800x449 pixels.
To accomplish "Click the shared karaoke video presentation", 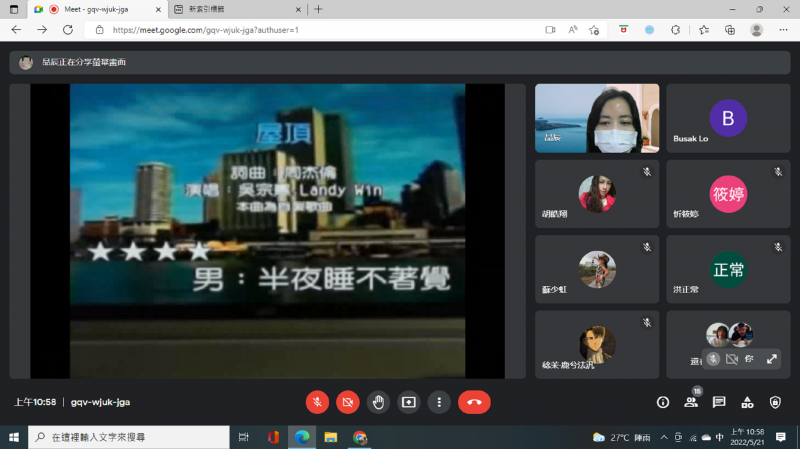I will click(267, 231).
